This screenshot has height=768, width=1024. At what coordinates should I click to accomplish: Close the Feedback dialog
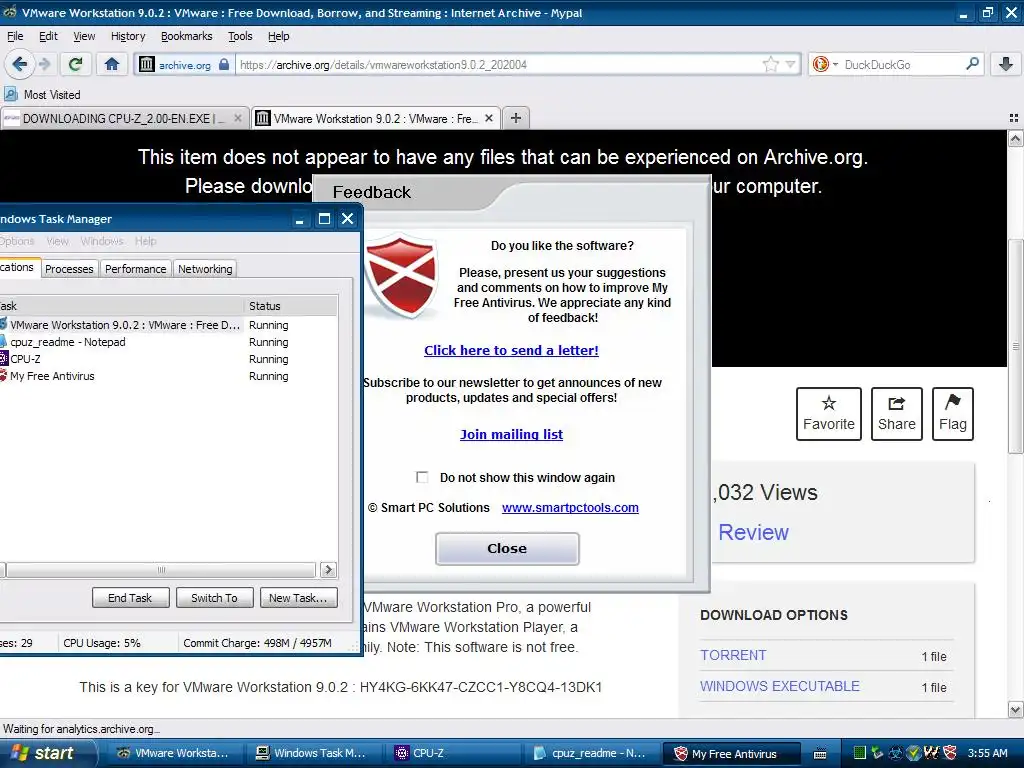(507, 549)
